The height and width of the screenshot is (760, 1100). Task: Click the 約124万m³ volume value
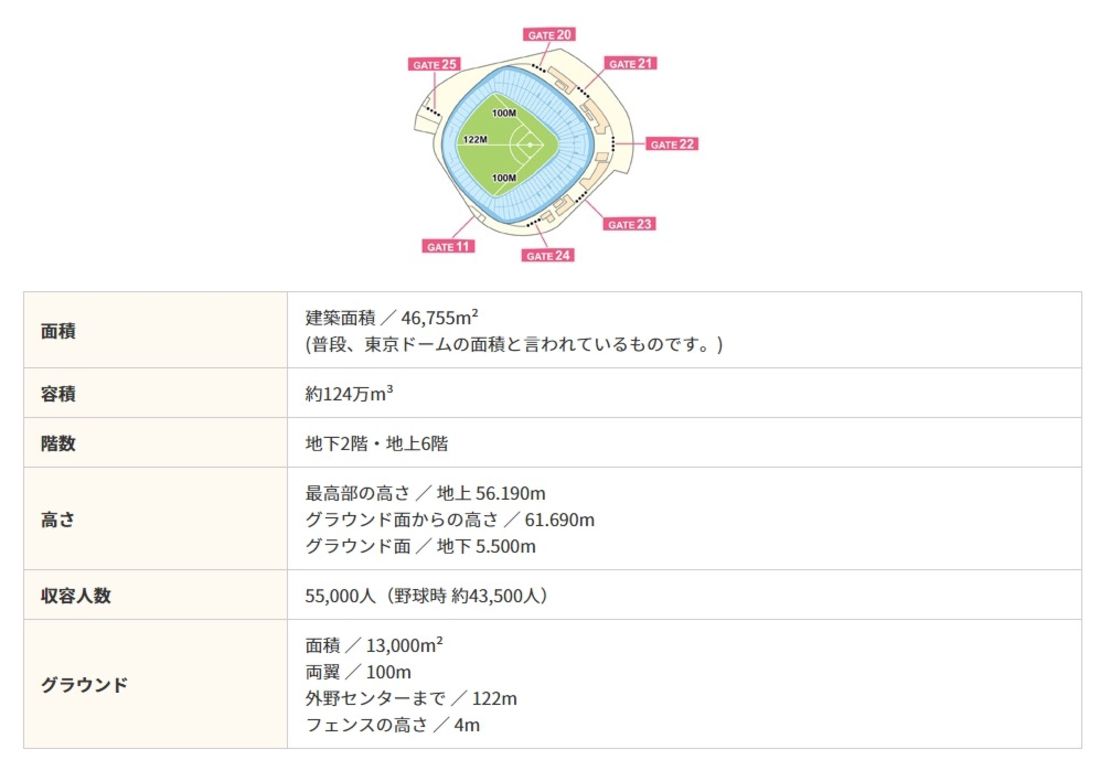click(x=349, y=393)
